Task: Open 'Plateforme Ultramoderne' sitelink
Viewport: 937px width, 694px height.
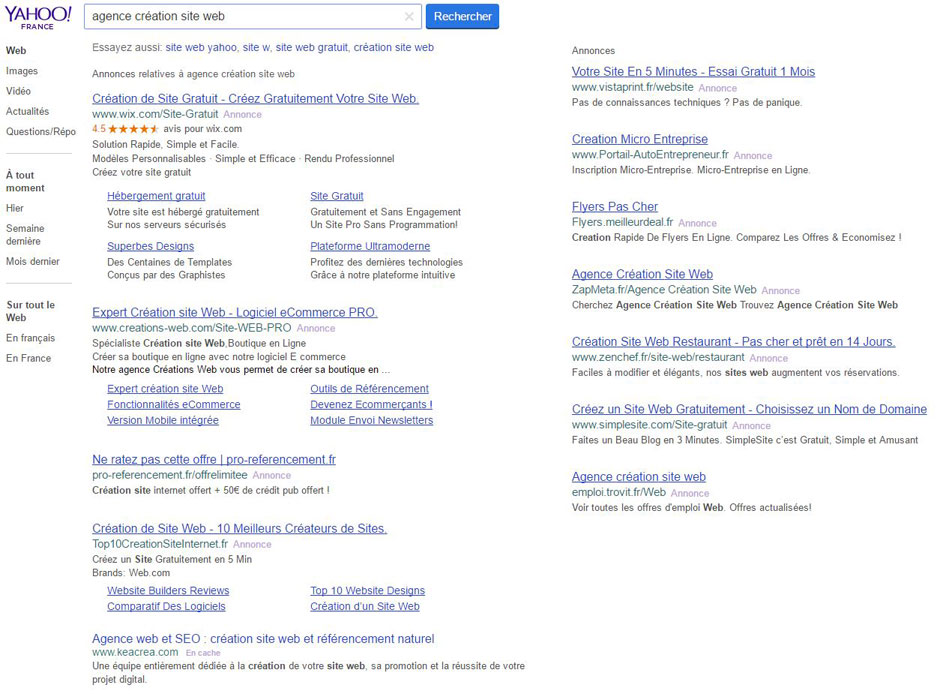Action: point(370,246)
